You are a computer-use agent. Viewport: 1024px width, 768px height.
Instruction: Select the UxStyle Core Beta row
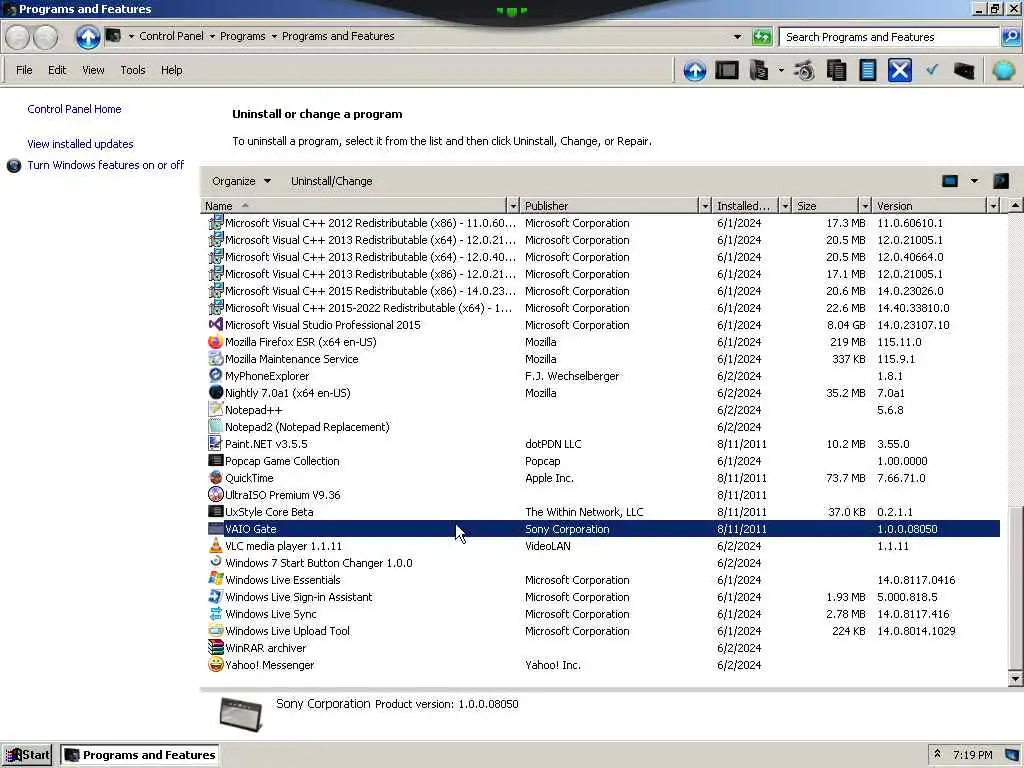tap(603, 511)
